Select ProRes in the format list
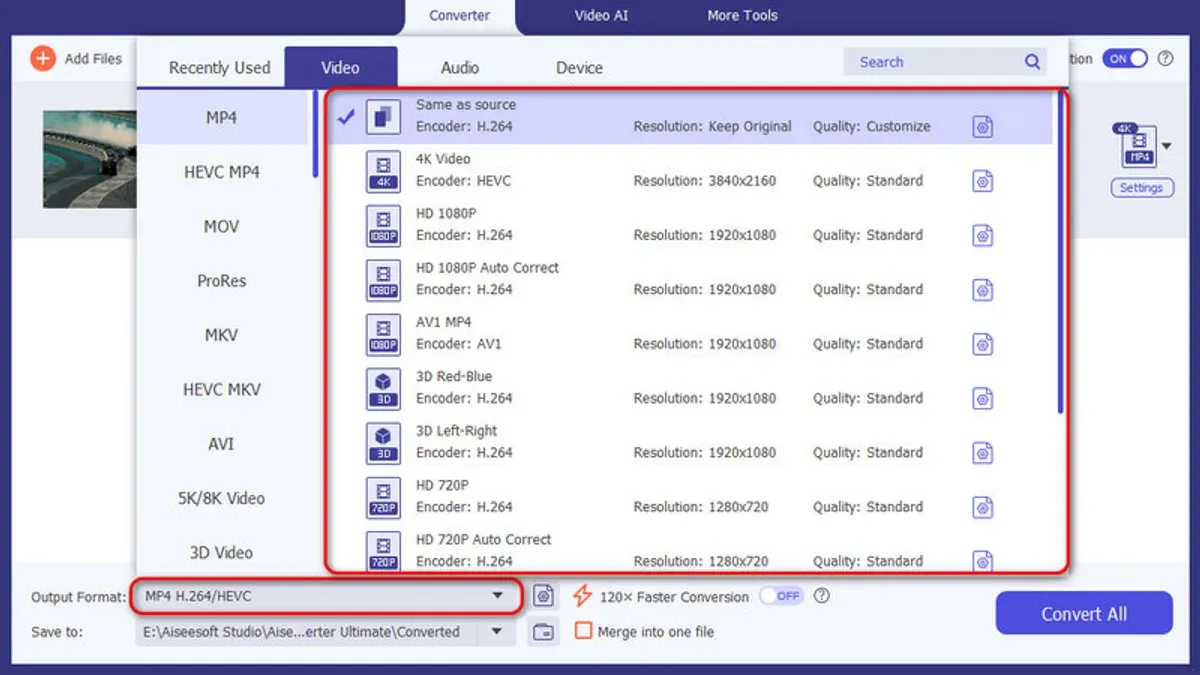This screenshot has height=675, width=1200. coord(222,280)
